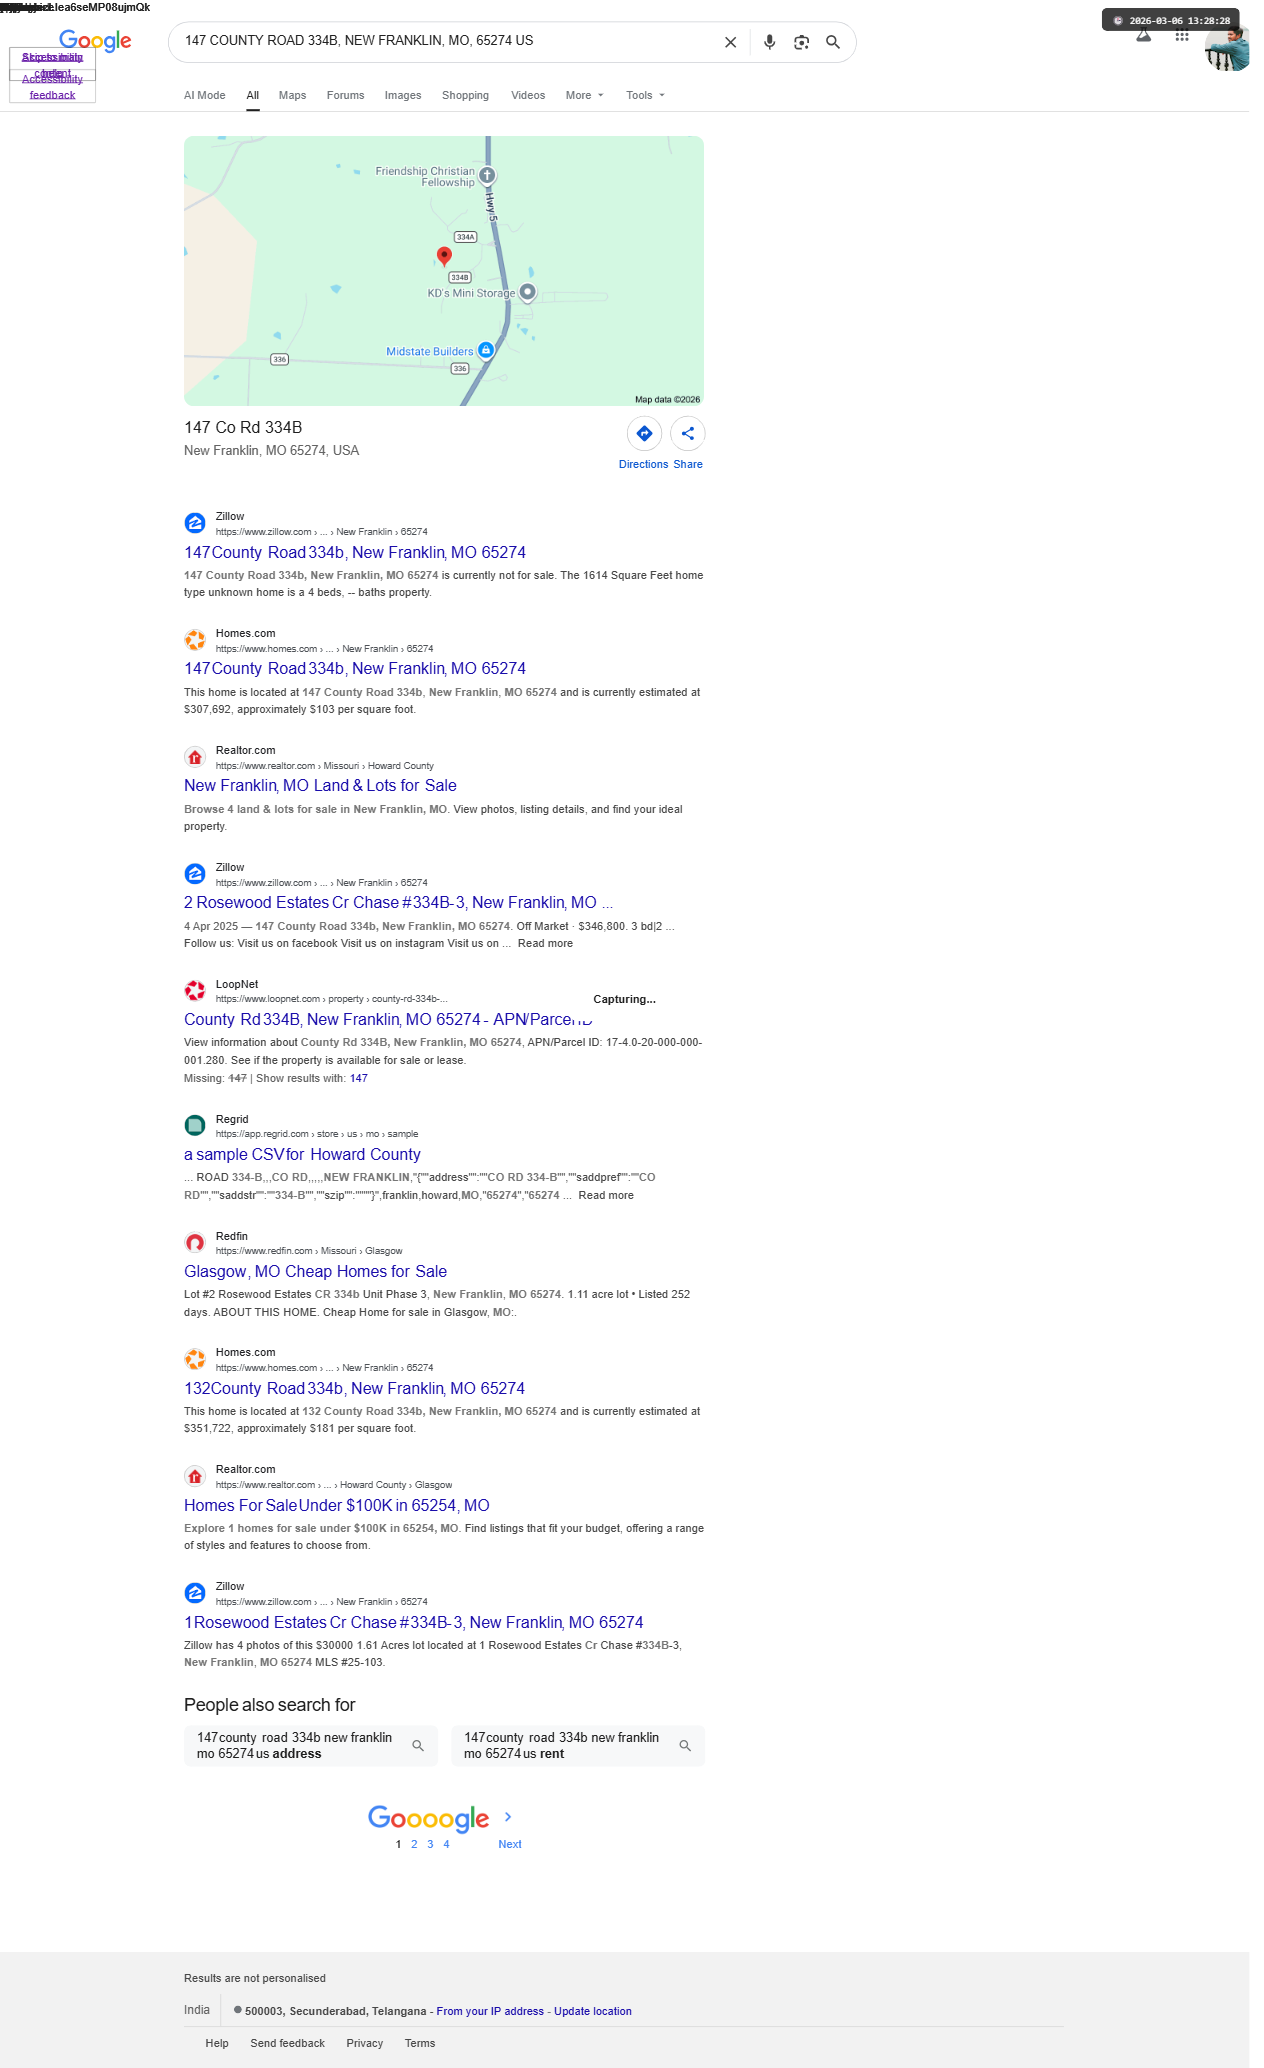Switch to the Videos tab
The height and width of the screenshot is (2068, 1264).
(x=528, y=96)
